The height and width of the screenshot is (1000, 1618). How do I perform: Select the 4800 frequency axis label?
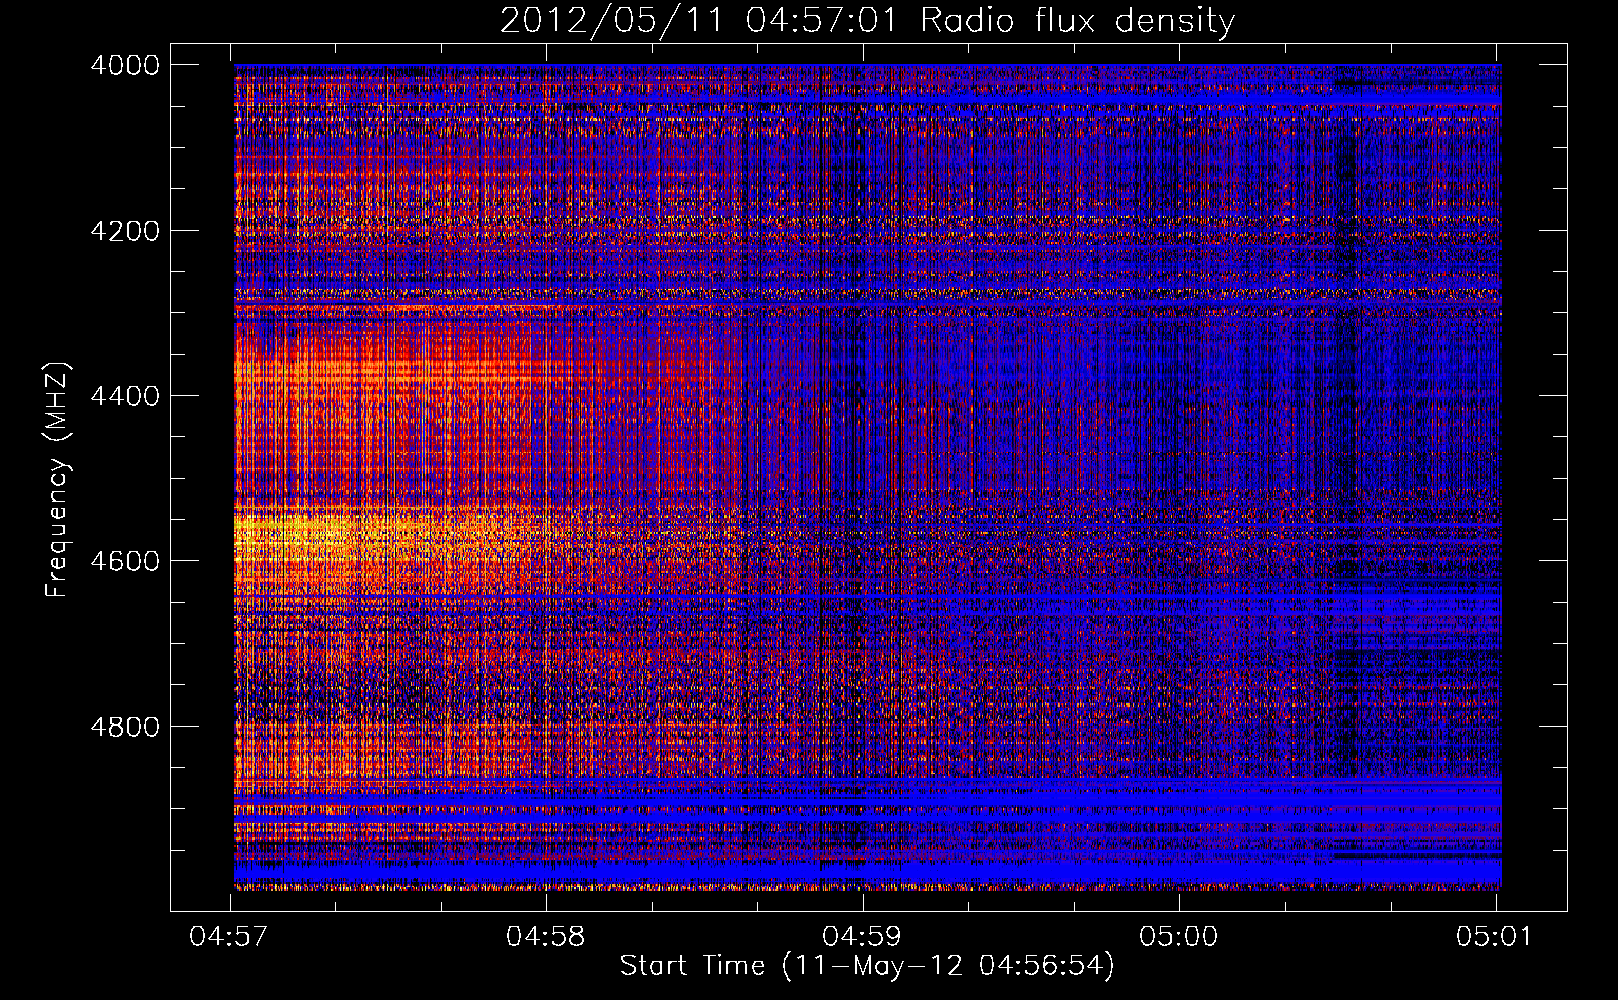[x=124, y=726]
